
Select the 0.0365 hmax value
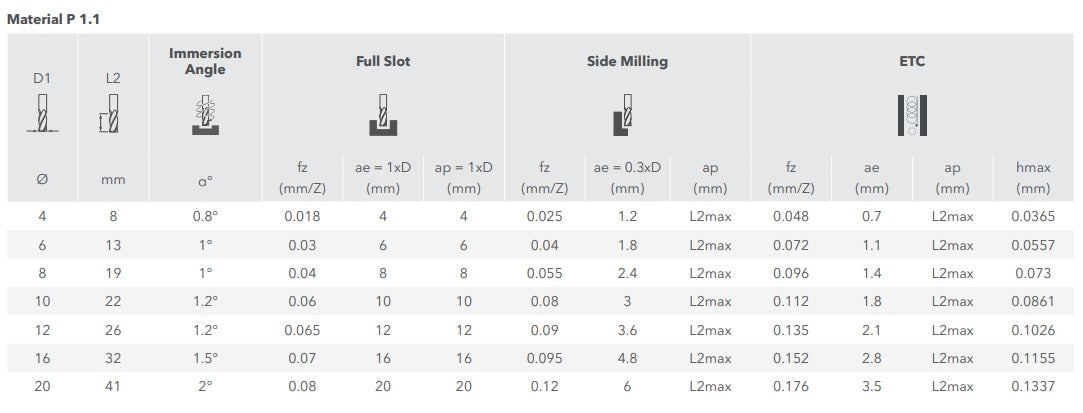tap(1033, 217)
